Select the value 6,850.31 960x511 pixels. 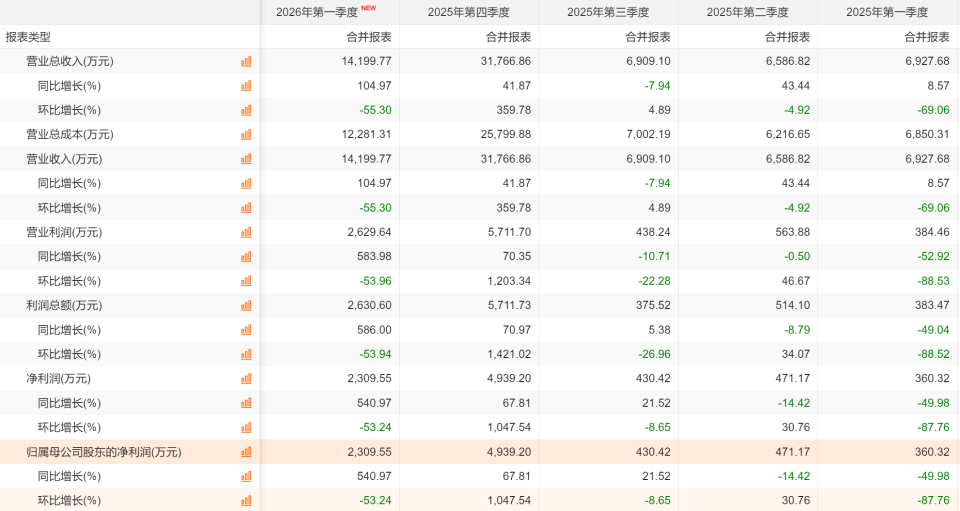928,135
